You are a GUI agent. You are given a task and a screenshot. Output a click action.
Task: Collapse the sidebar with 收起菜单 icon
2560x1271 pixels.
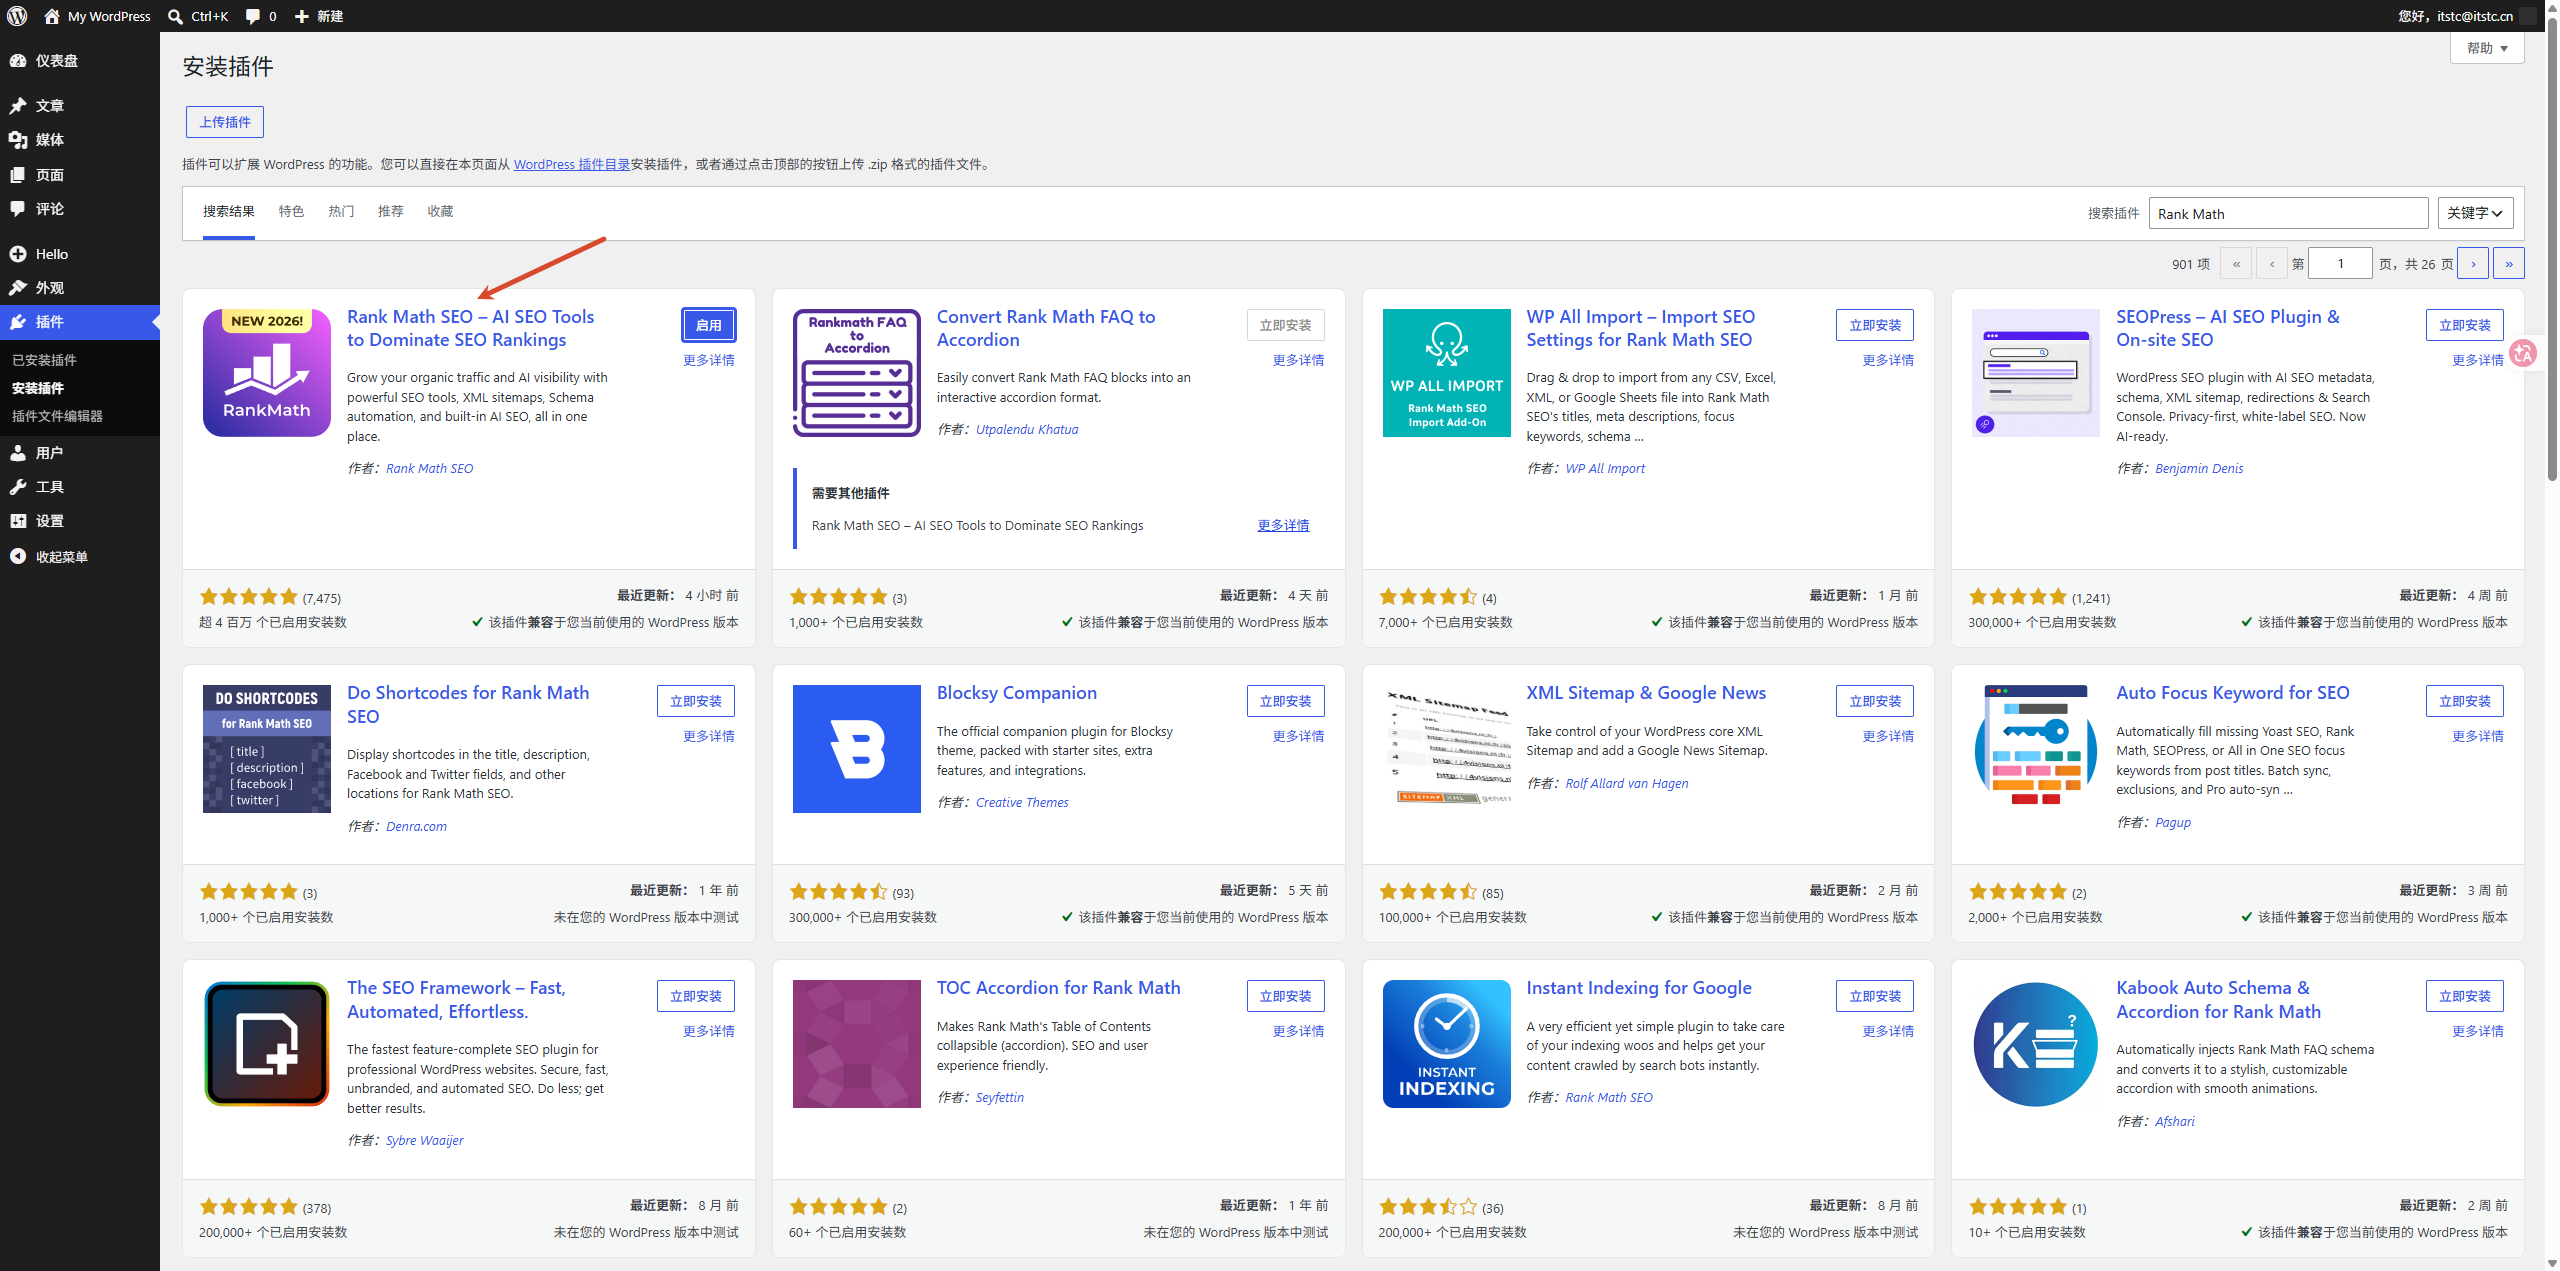(18, 557)
